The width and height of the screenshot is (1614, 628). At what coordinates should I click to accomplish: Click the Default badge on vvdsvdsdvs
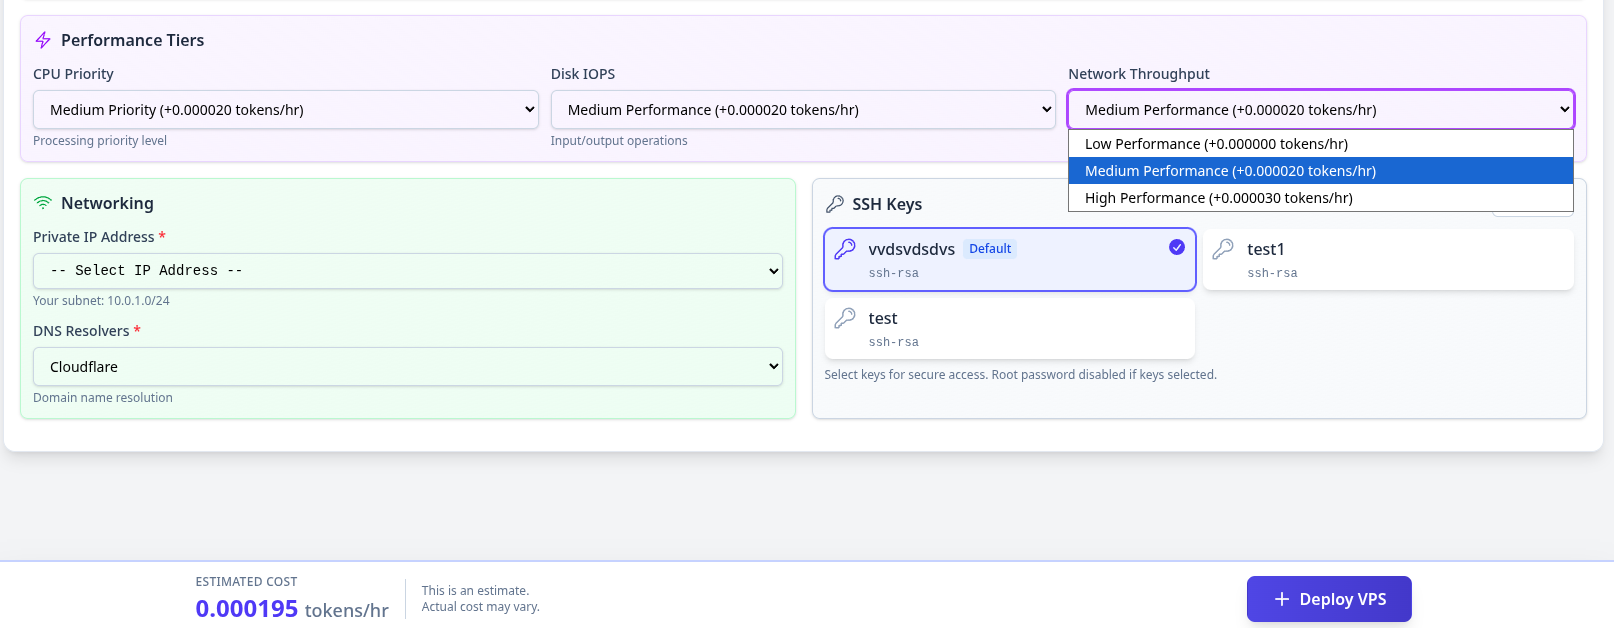pyautogui.click(x=990, y=249)
